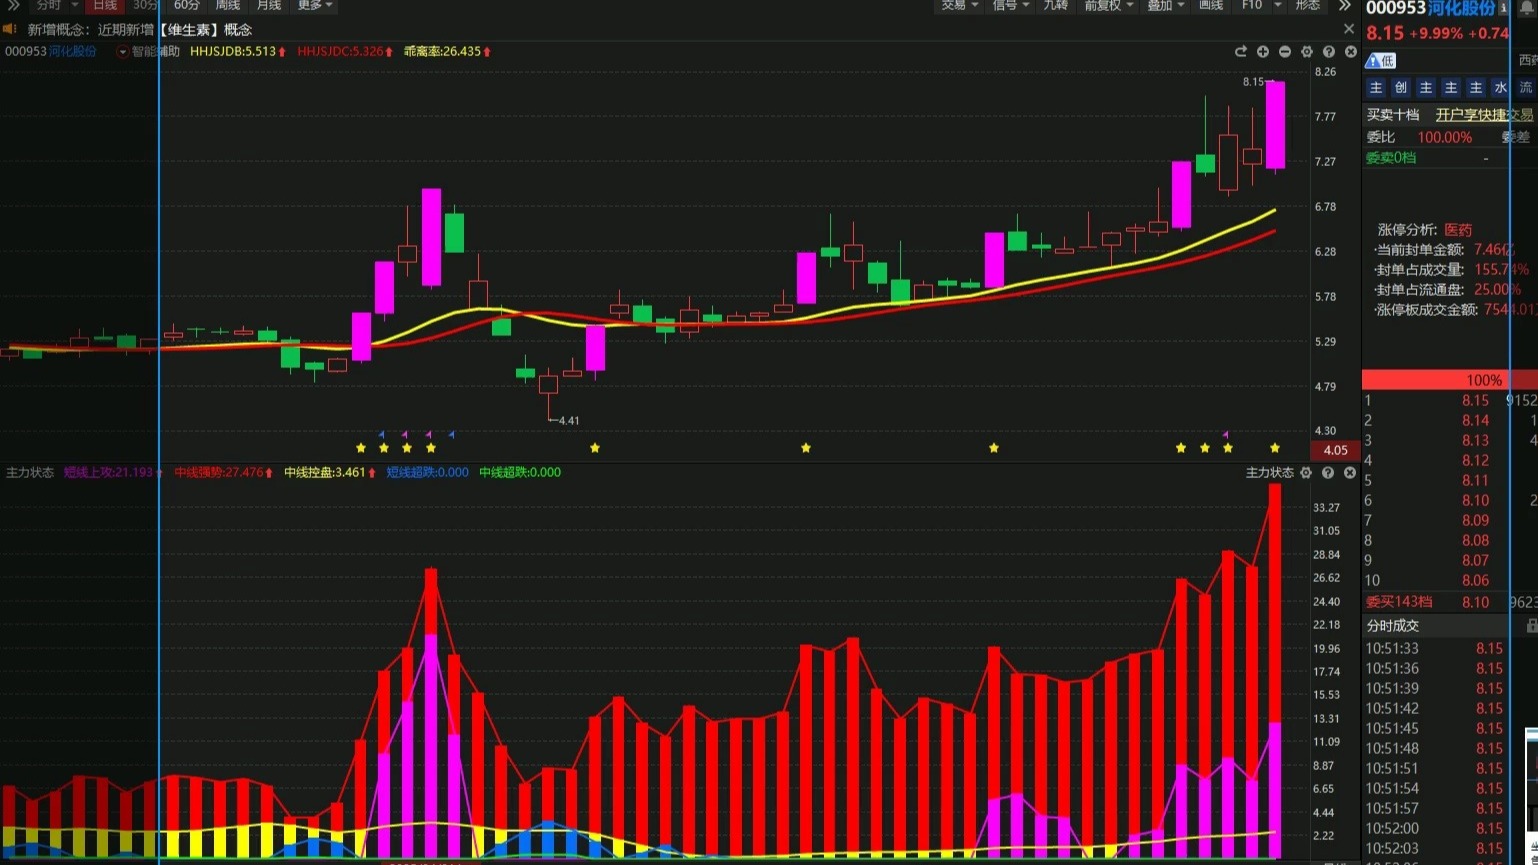Open K-line chart settings gear icon
The height and width of the screenshot is (865, 1538).
point(1307,52)
